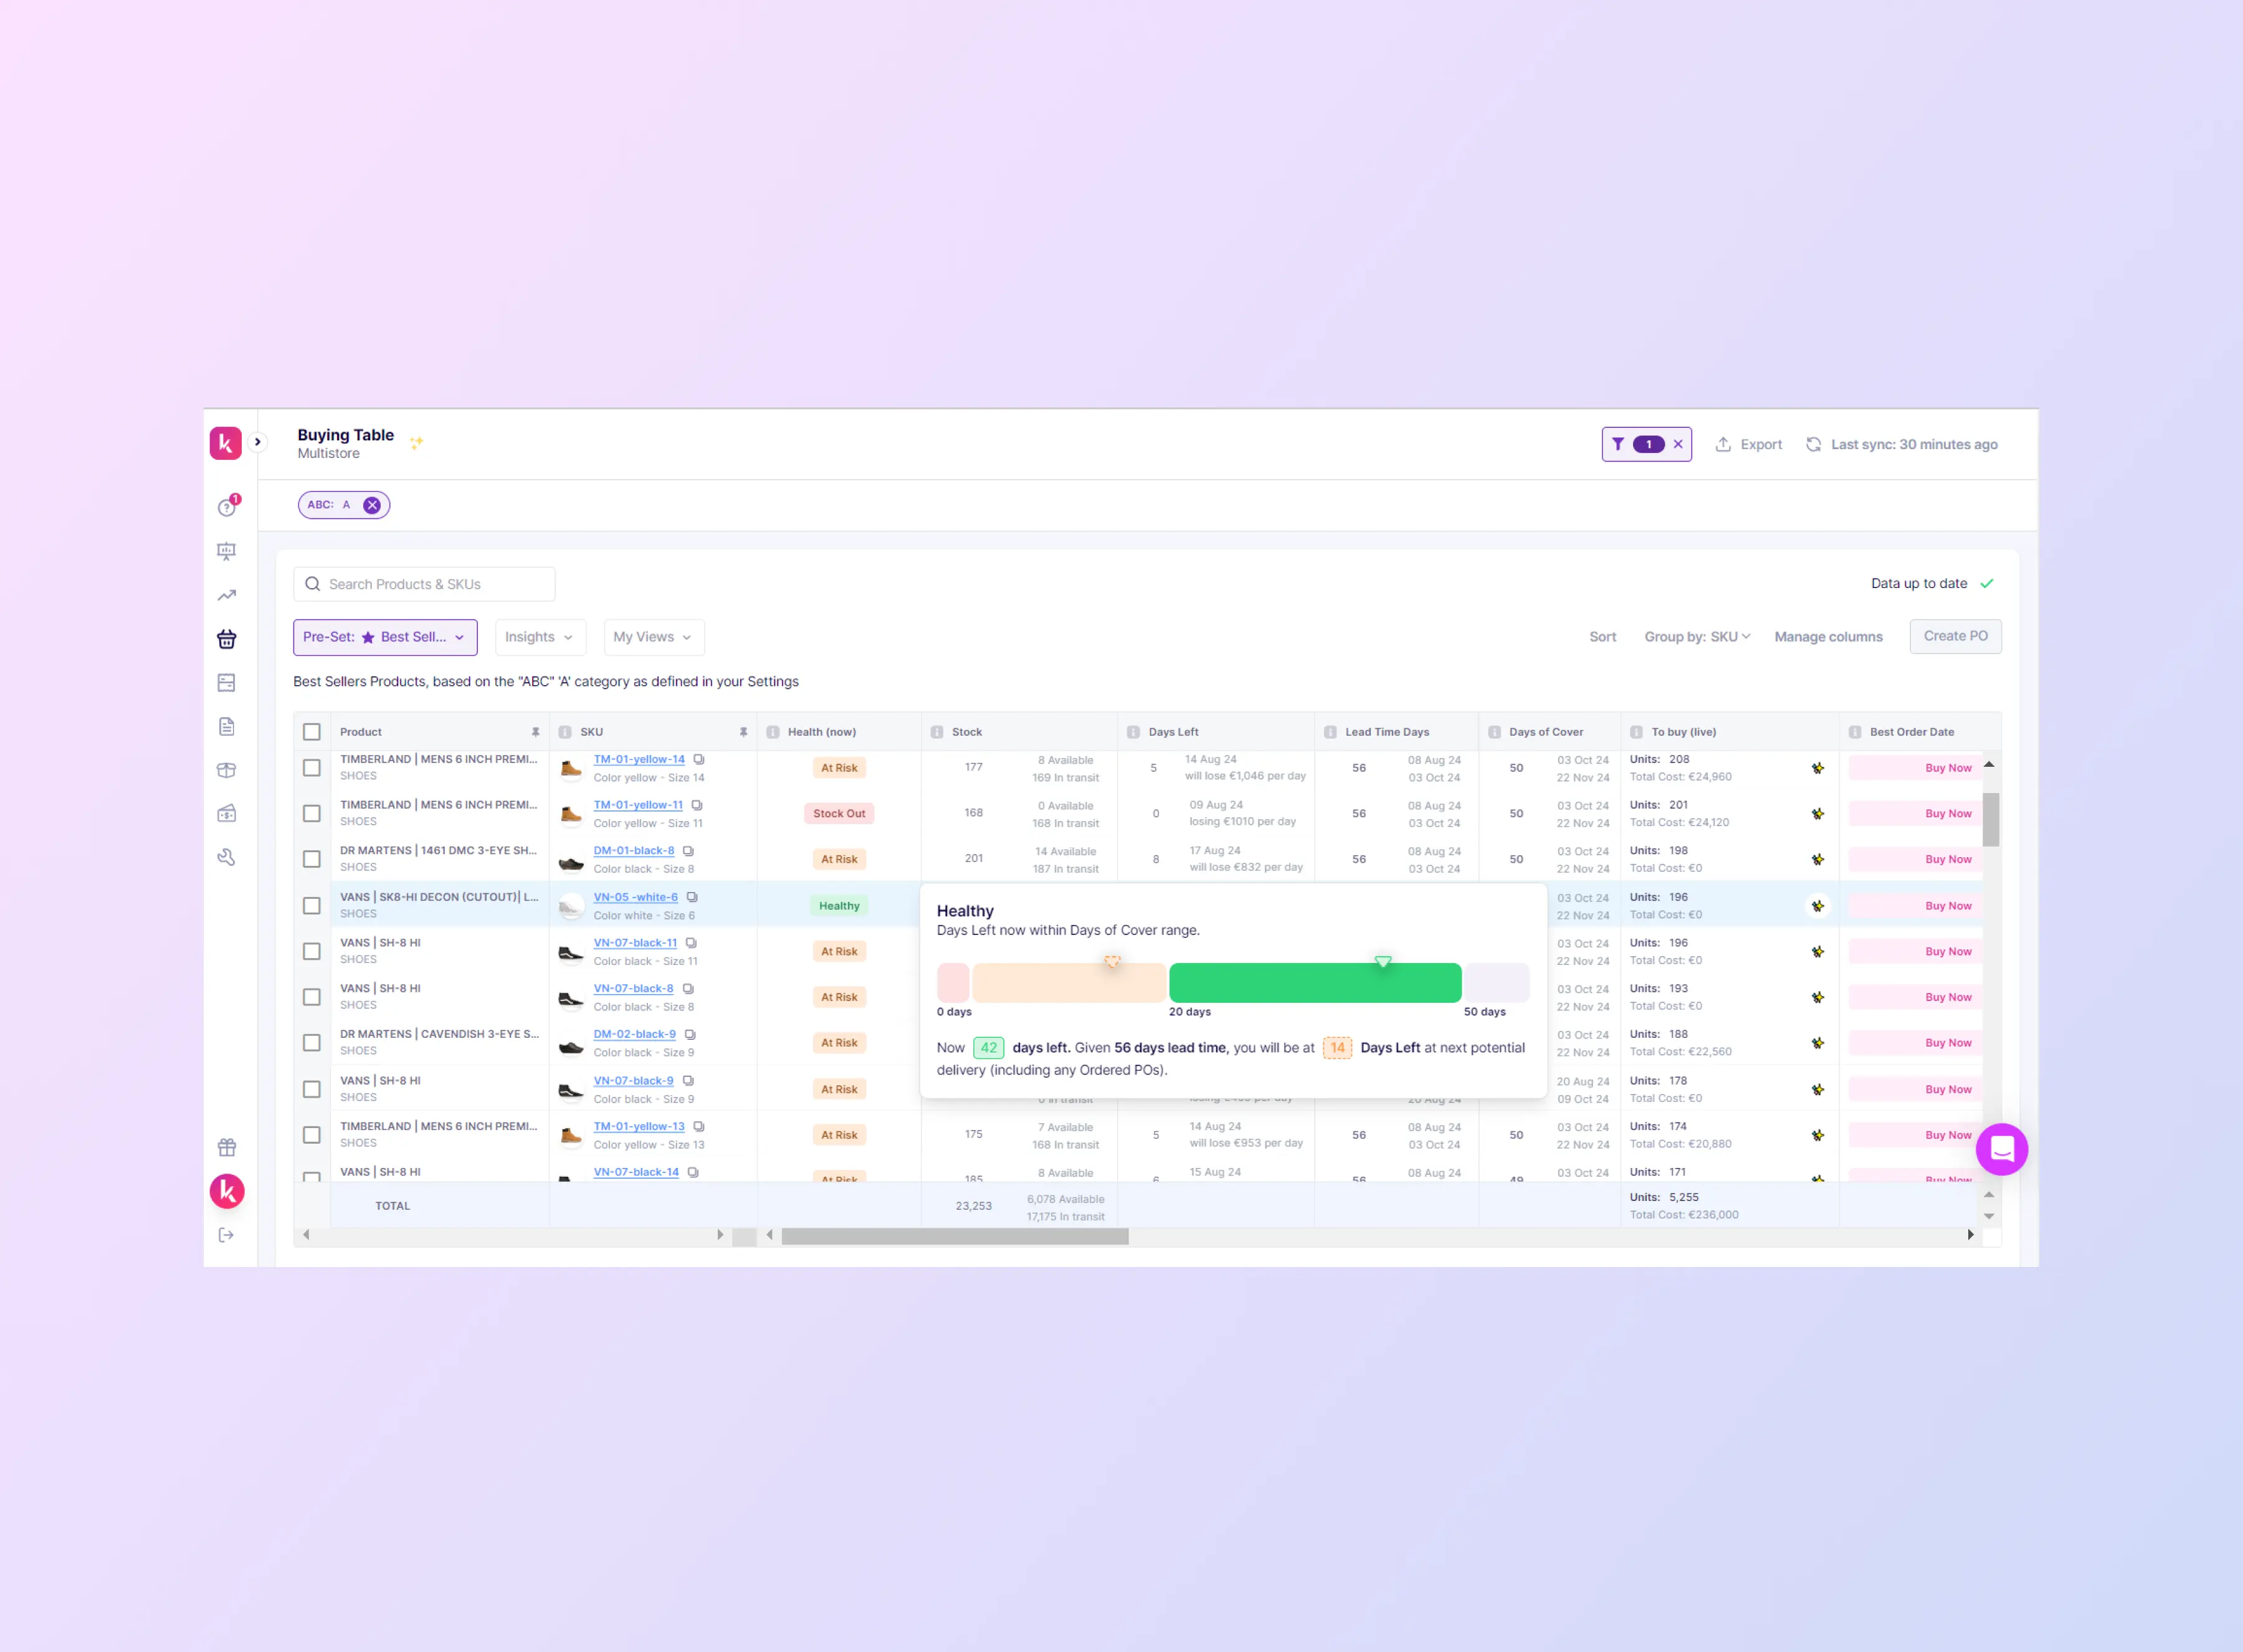This screenshot has height=1652, width=2243.
Task: Open the Insights dropdown
Action: (539, 637)
